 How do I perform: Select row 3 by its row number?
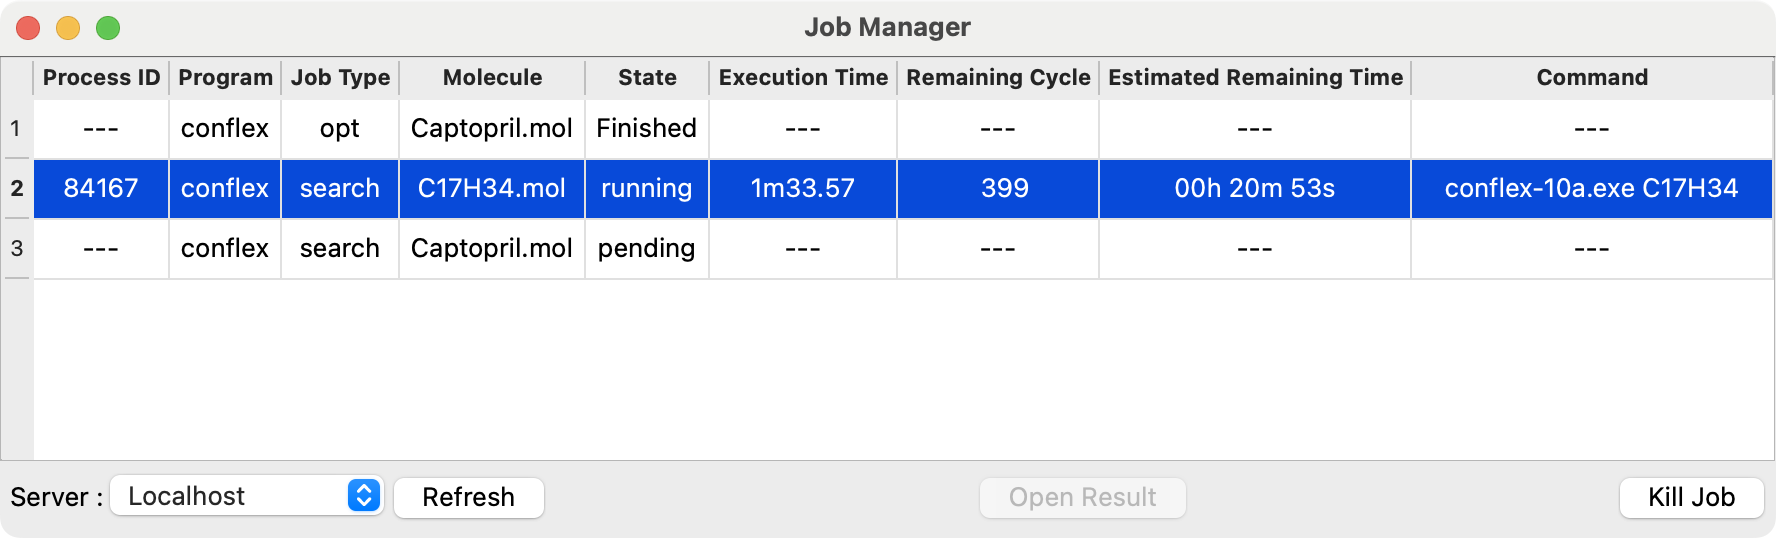(16, 249)
